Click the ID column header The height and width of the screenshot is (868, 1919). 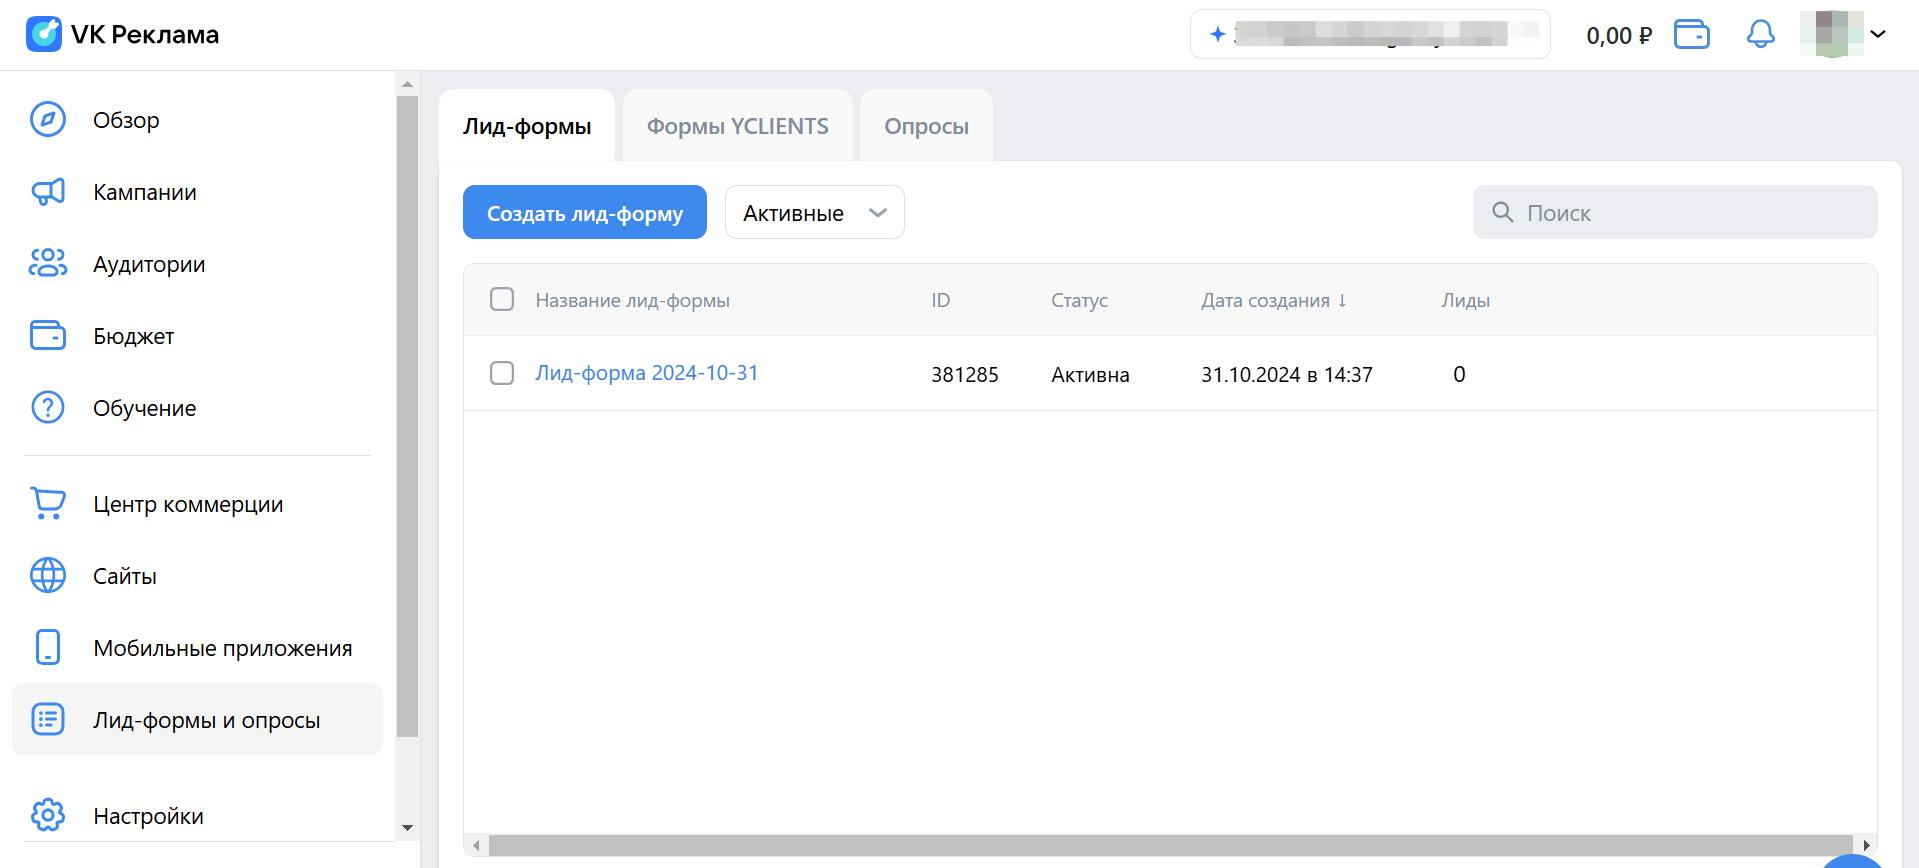[x=940, y=300]
